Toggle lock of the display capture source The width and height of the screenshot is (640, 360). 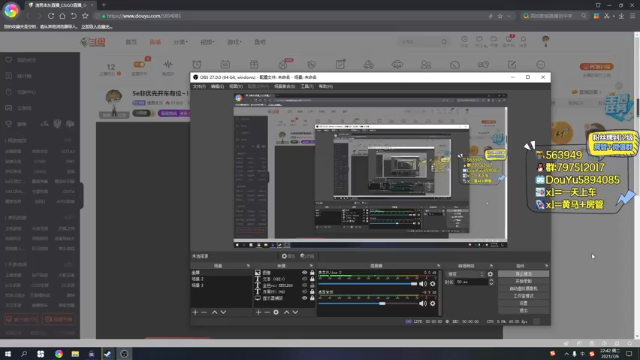tap(312, 298)
